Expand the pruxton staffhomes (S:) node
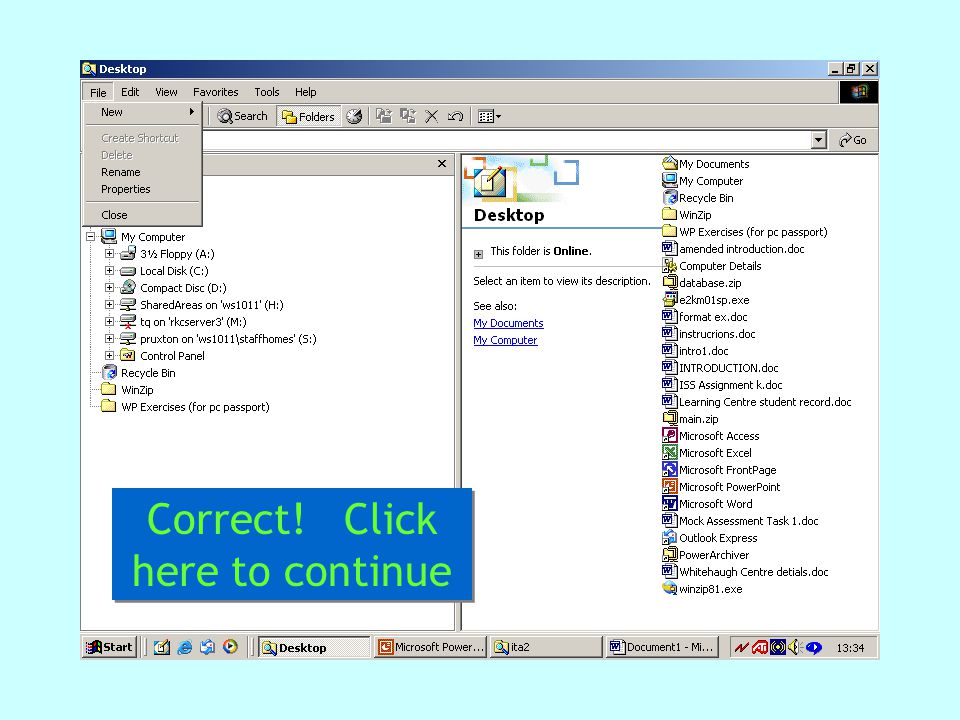This screenshot has width=960, height=720. pyautogui.click(x=110, y=339)
